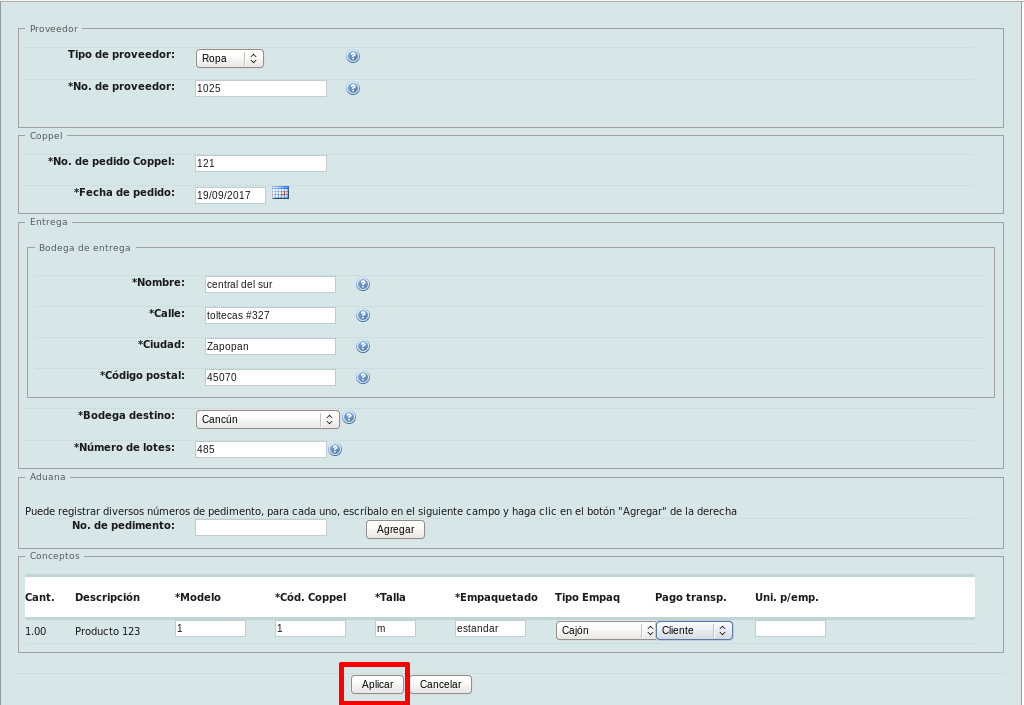Click help icon beside No. de proveedor
1024x705 pixels.
coord(353,89)
